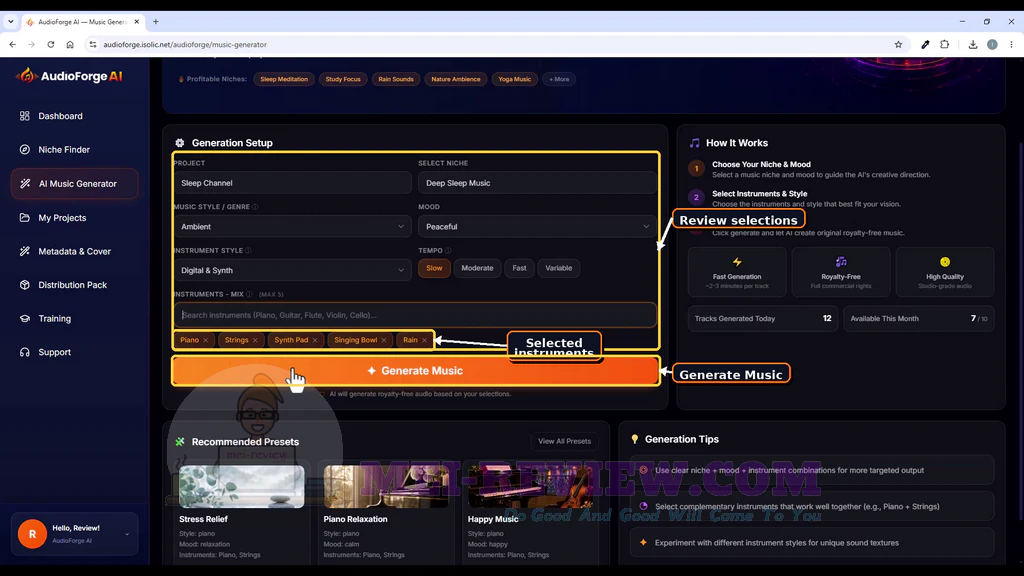Screen dimensions: 1024x576
Task: Click info icon next to Instruments - Mix
Action: (249, 295)
